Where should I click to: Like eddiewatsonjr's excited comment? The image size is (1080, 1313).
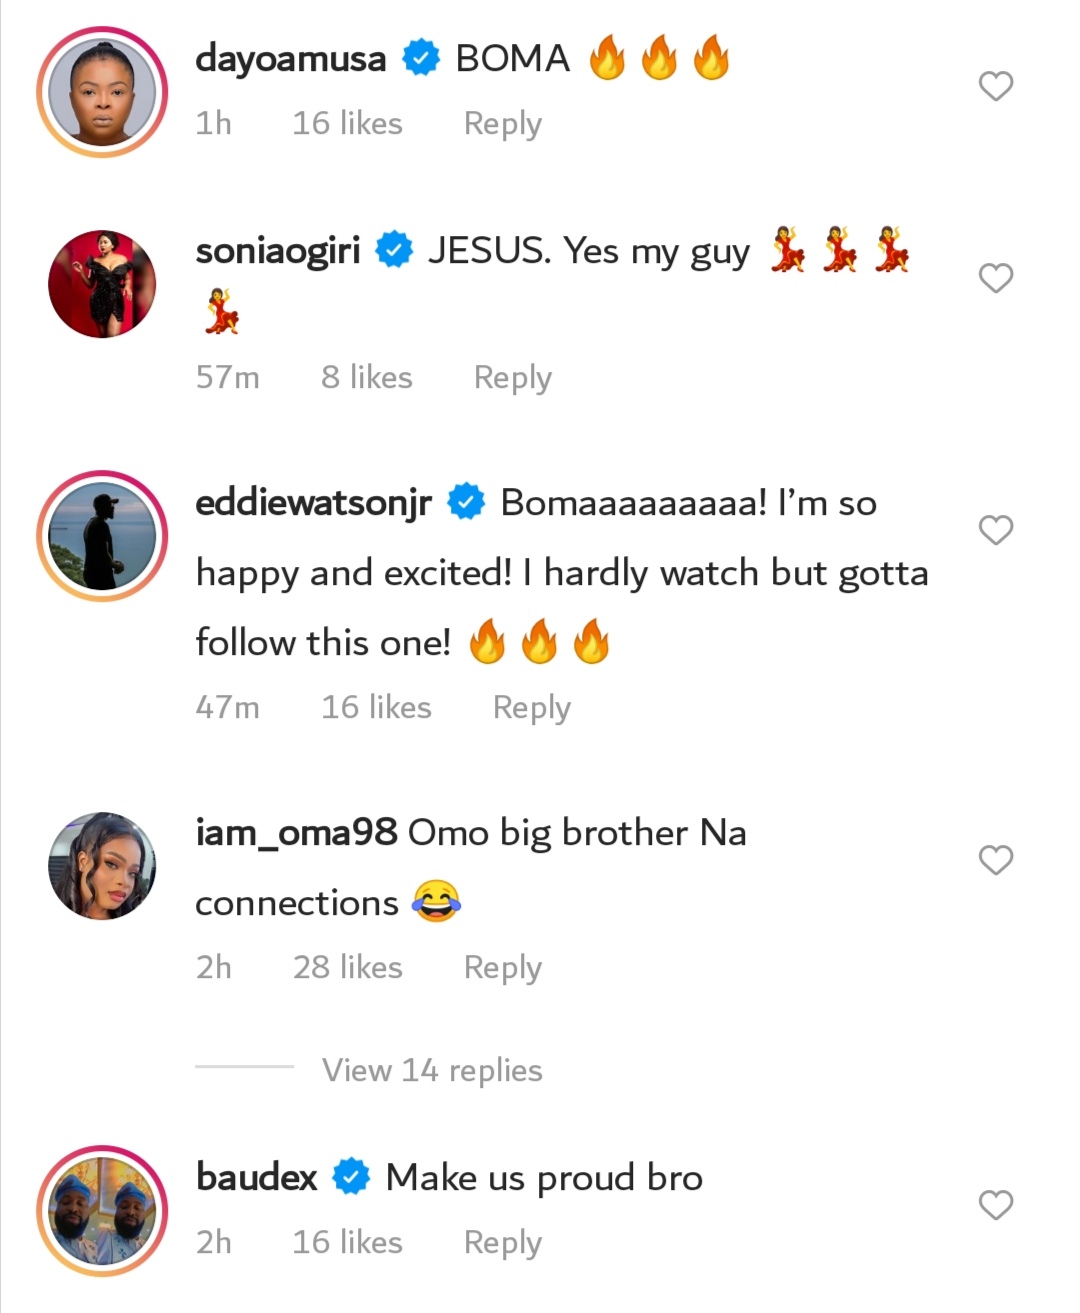995,529
